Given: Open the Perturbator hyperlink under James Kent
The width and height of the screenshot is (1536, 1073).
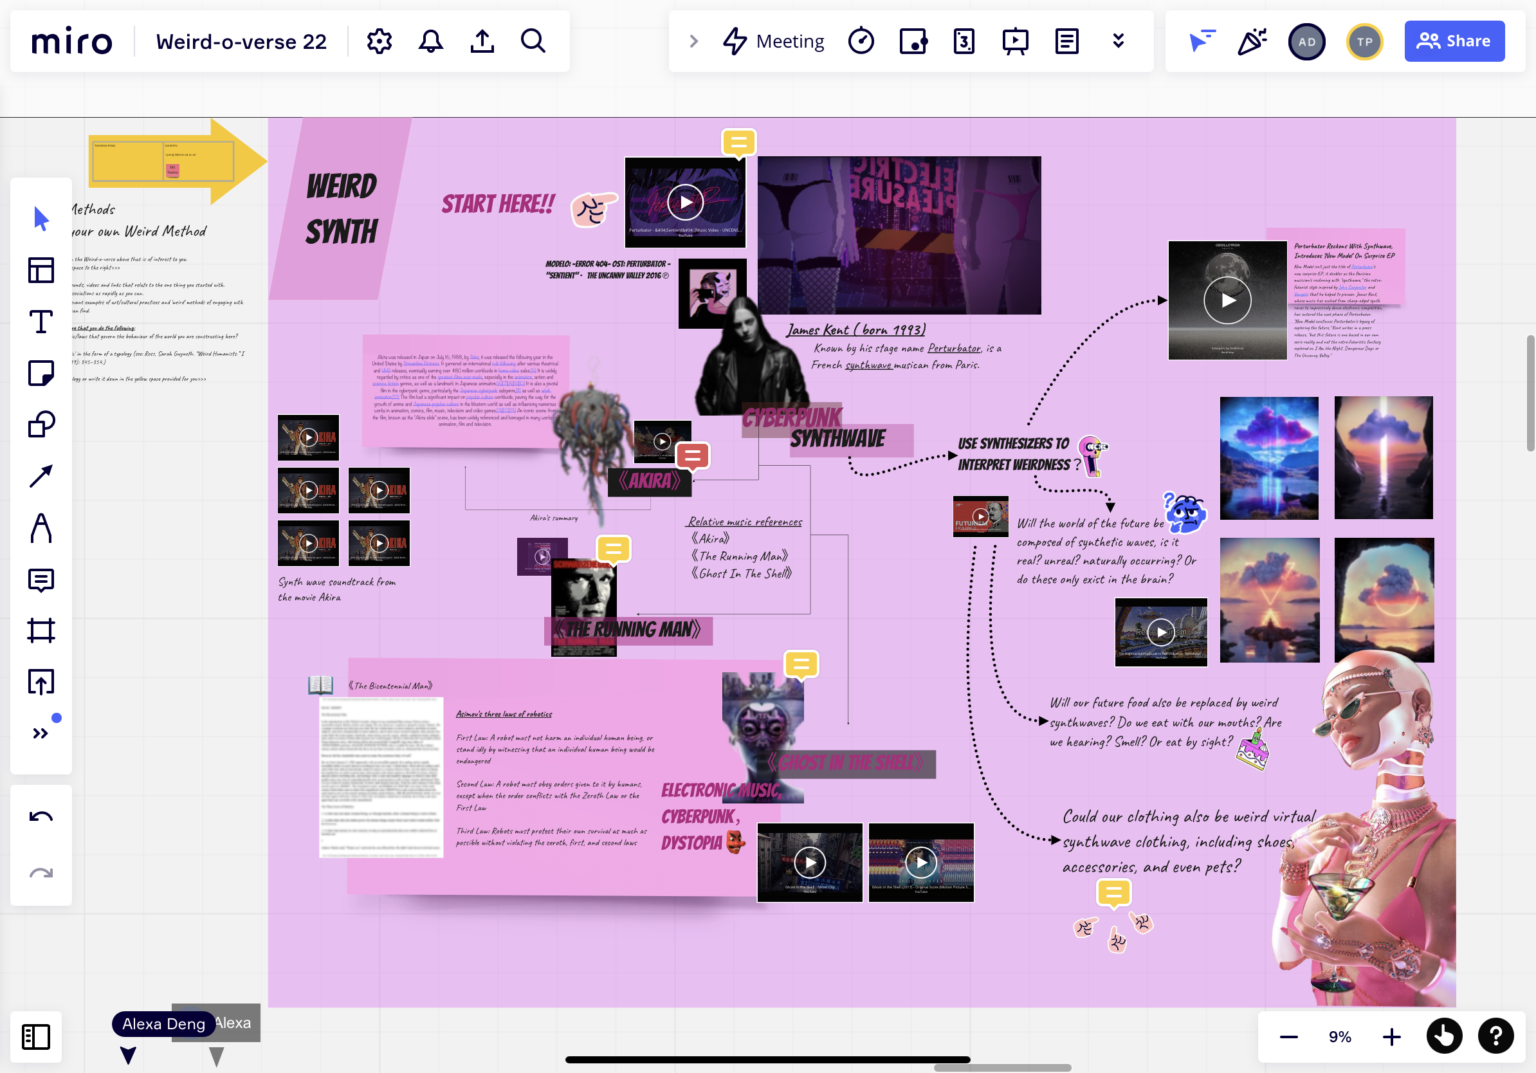Looking at the screenshot, I should pos(953,348).
